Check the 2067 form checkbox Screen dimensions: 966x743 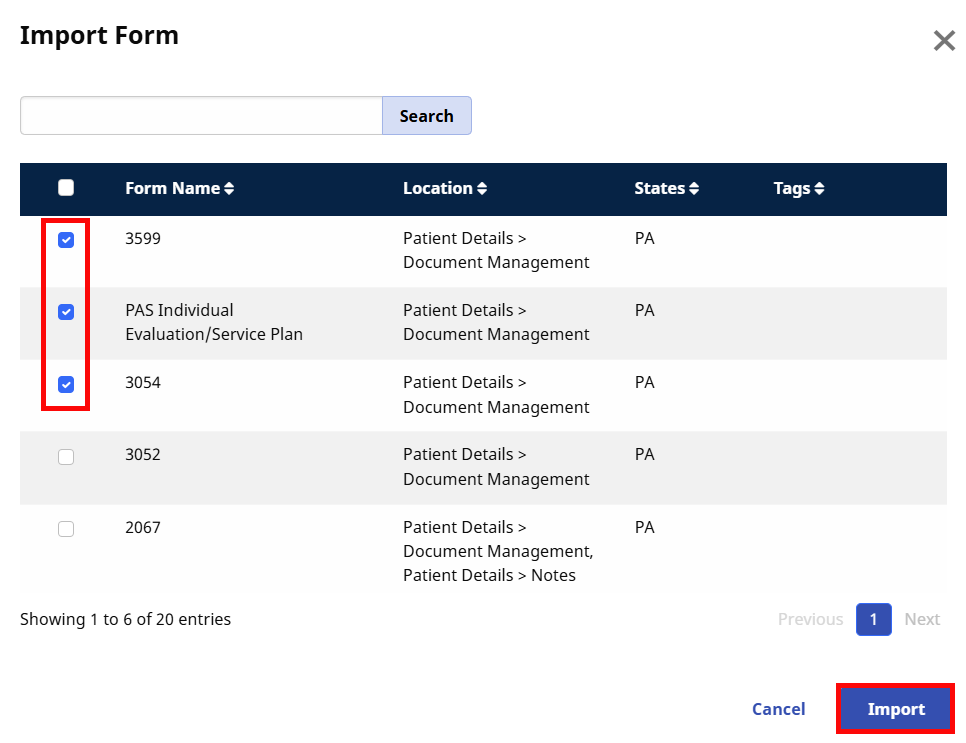pos(66,528)
